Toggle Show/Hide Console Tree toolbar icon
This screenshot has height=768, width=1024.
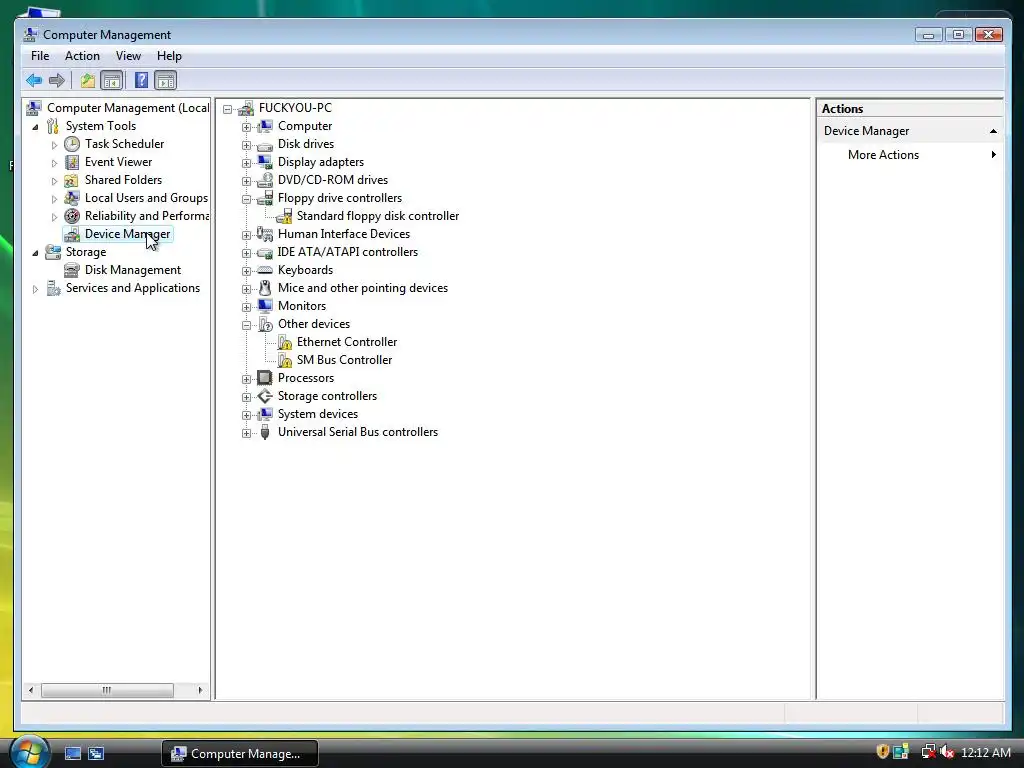tap(112, 80)
